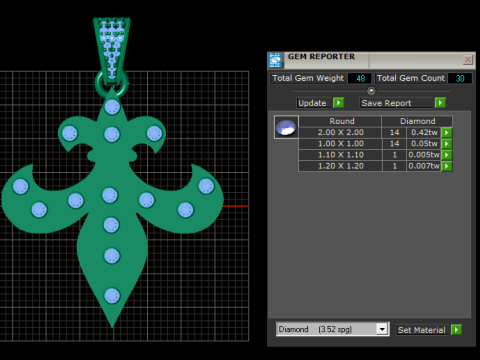The width and height of the screenshot is (480, 360).
Task: Click the Total Gem Count value 30
Action: (x=460, y=79)
